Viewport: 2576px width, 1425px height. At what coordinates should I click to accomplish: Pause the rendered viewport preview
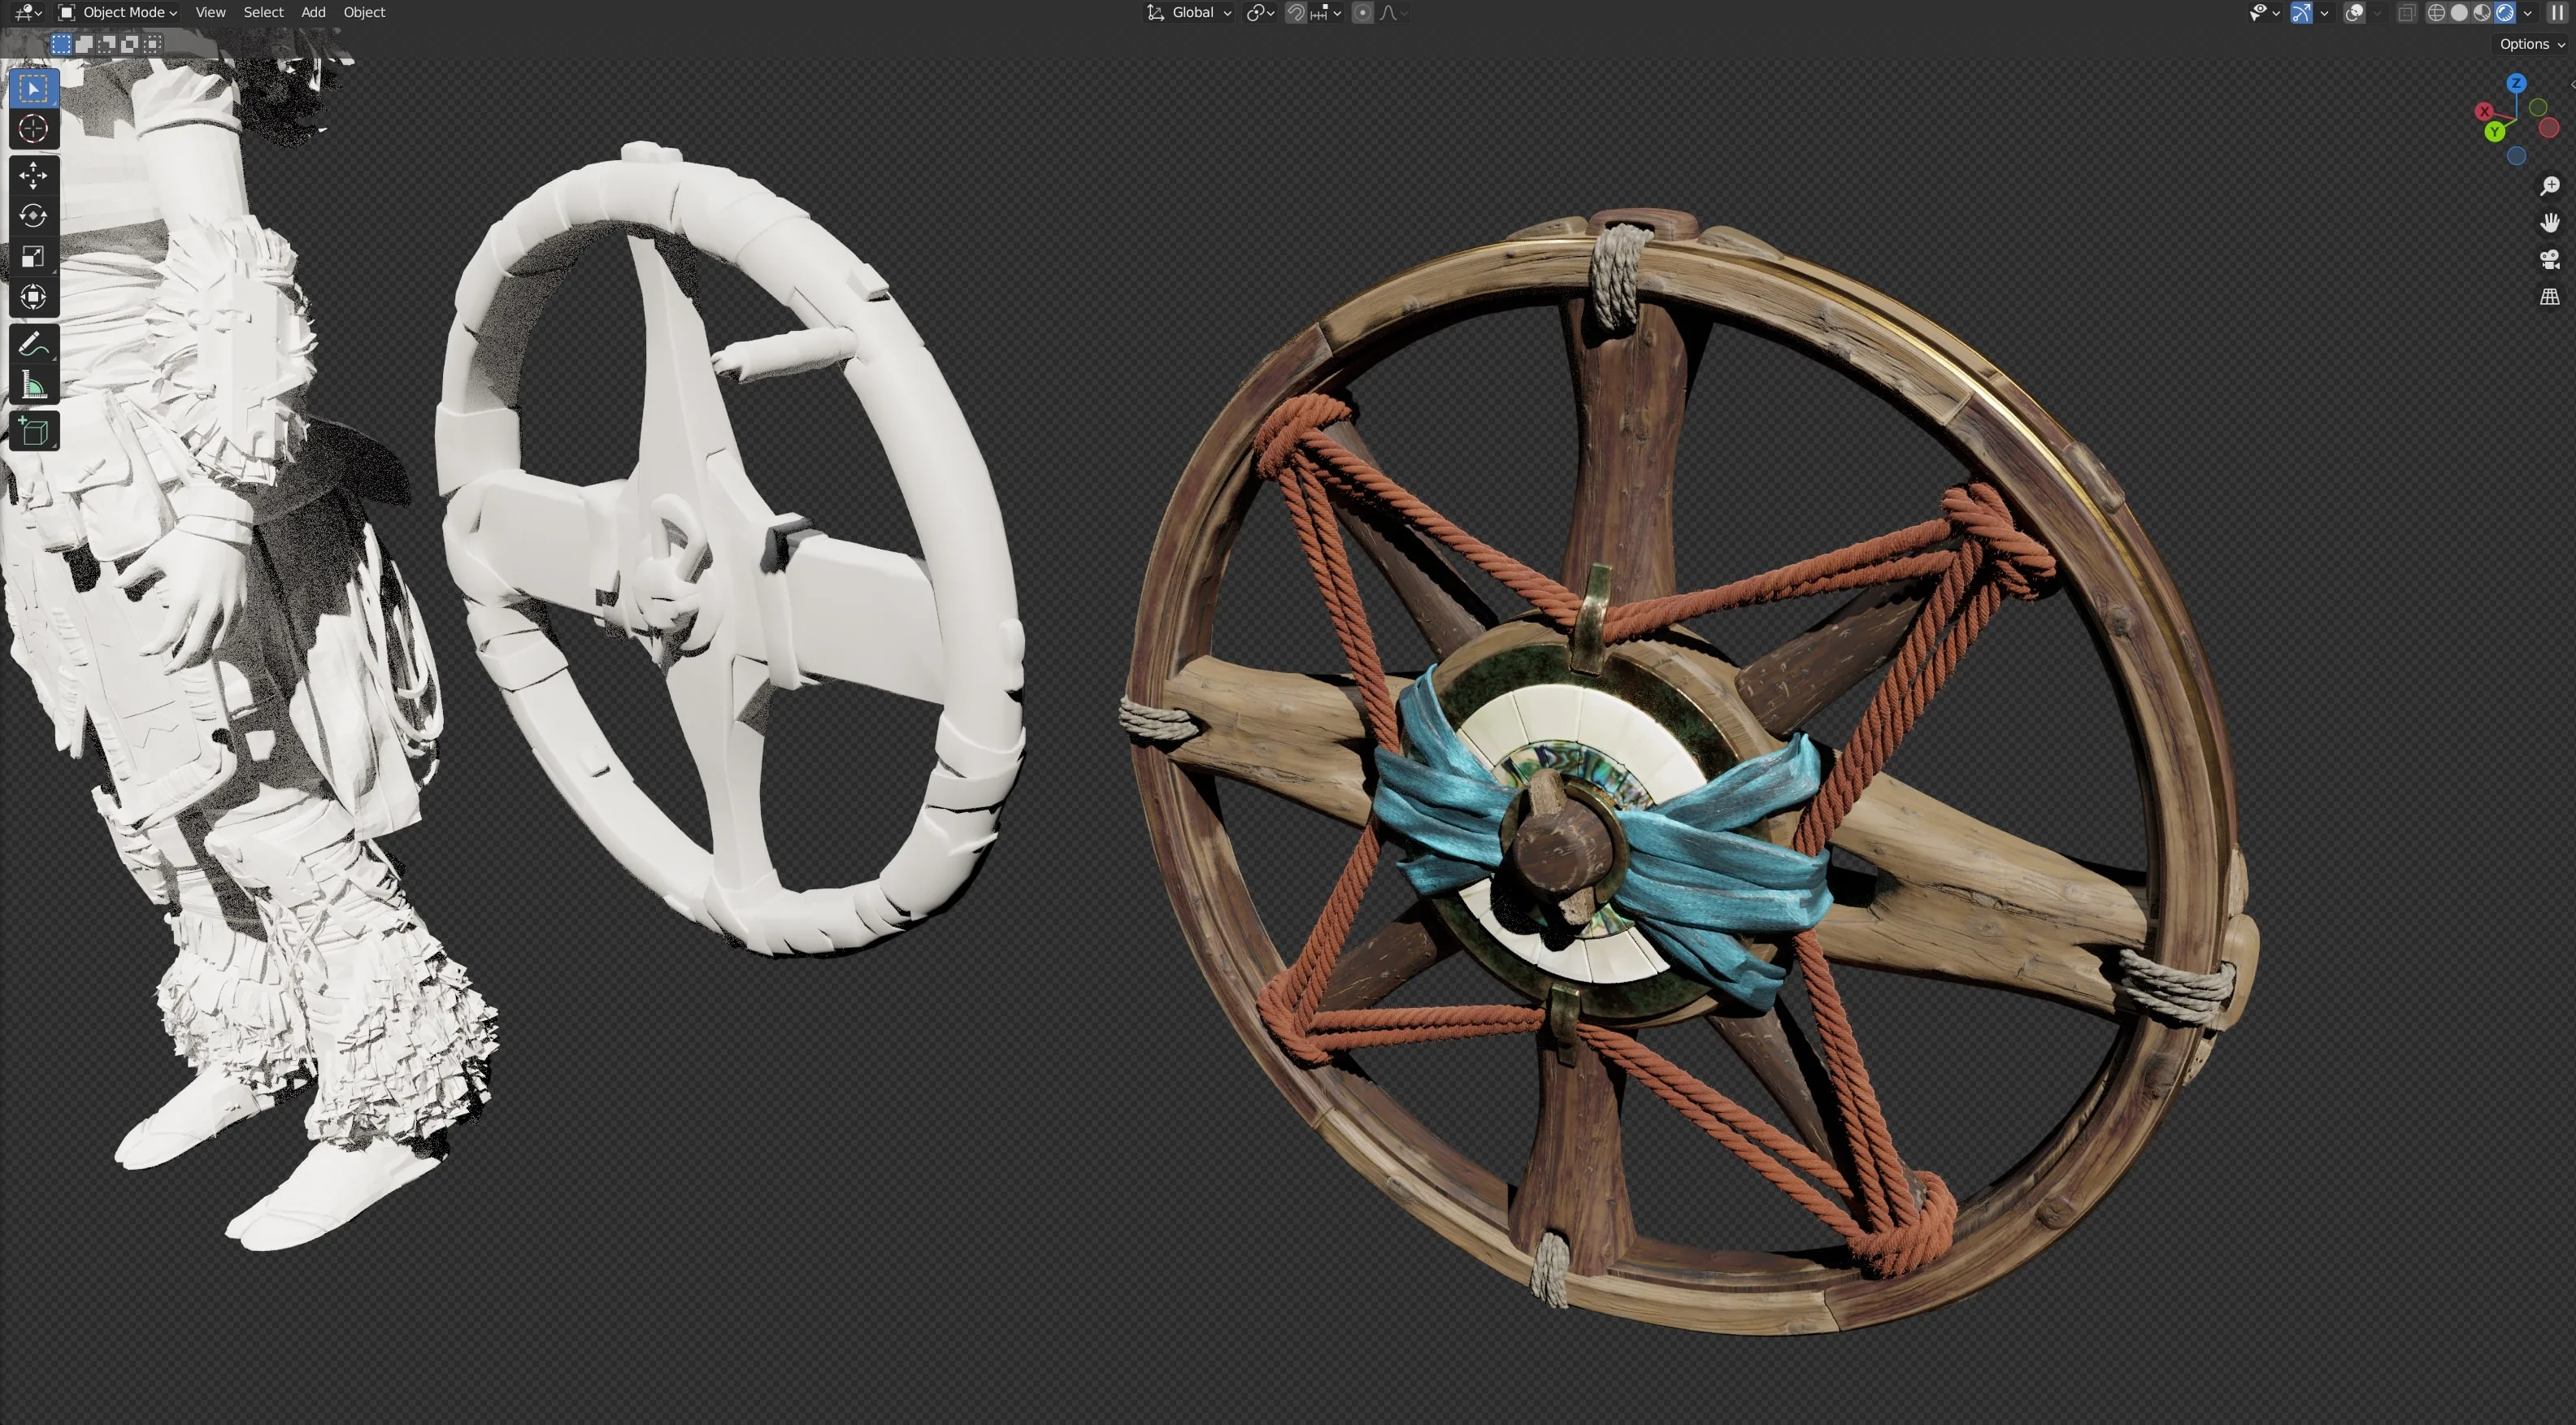pyautogui.click(x=2557, y=13)
